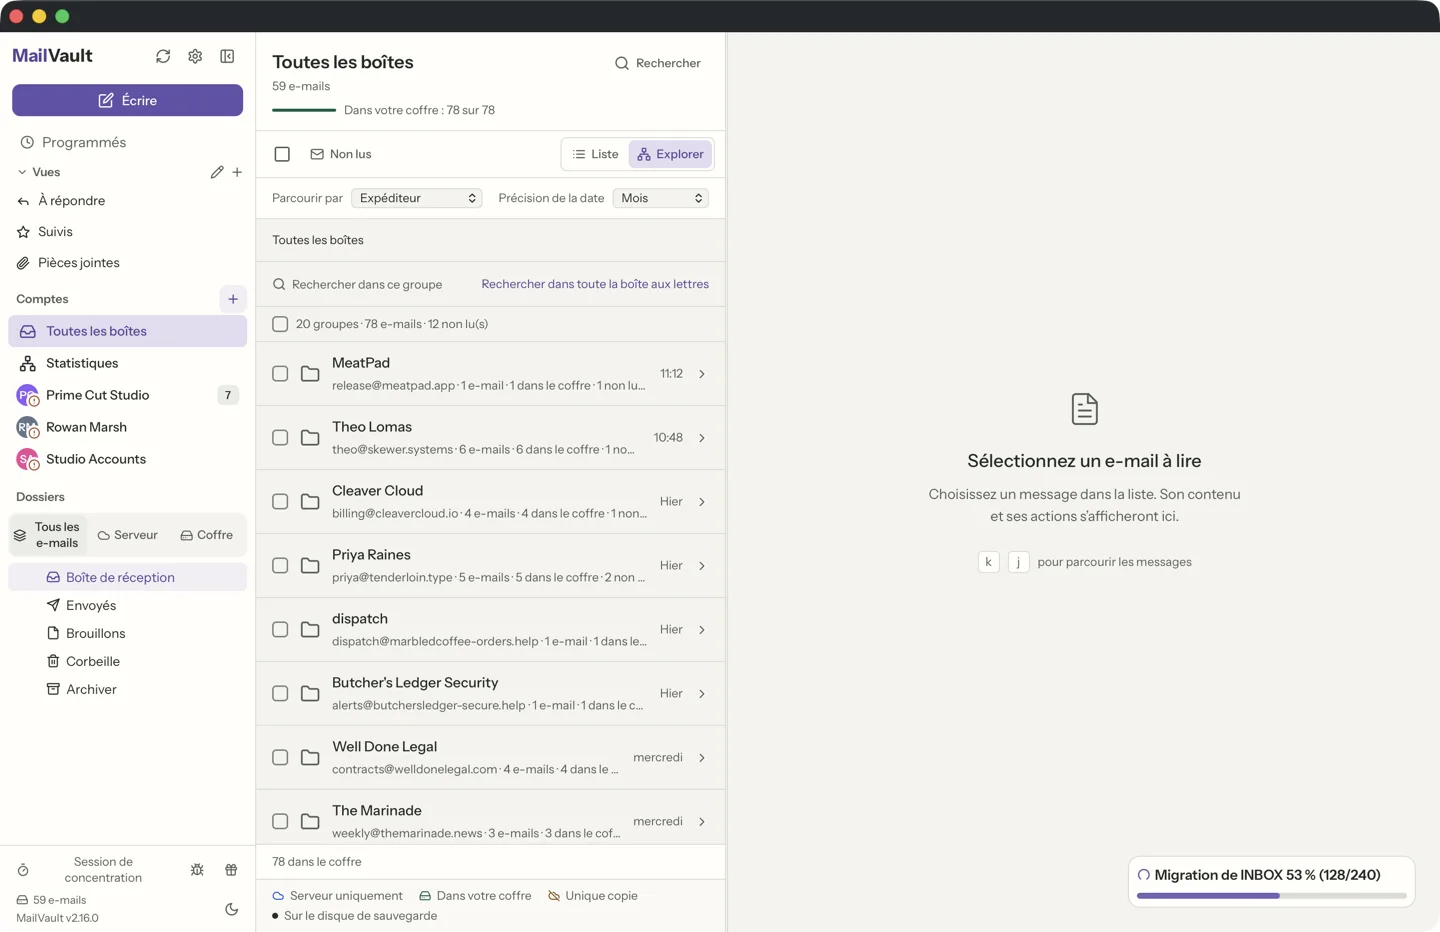Switch to Explorer view tab
This screenshot has width=1440, height=932.
click(x=670, y=154)
